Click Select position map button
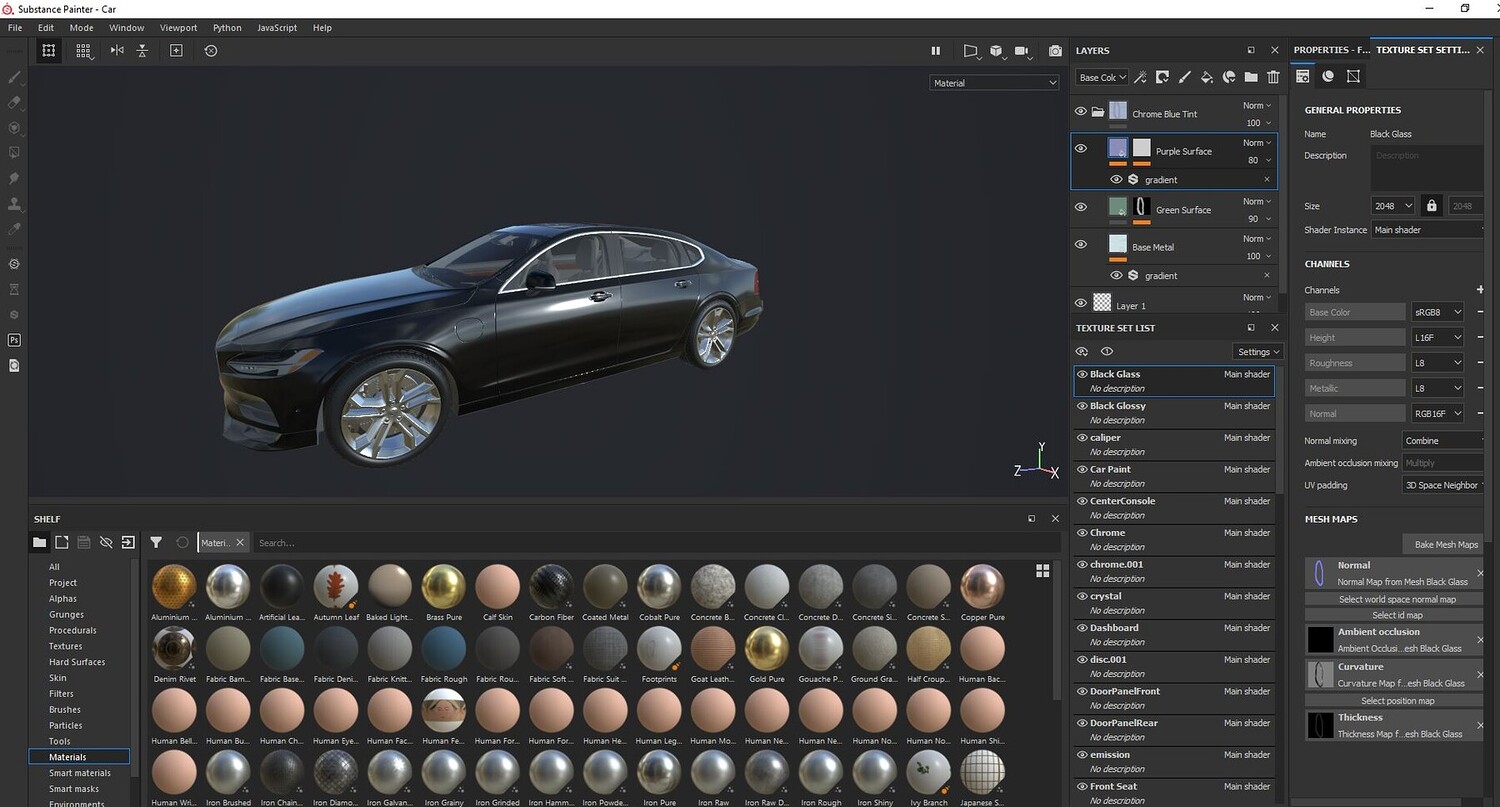 [1397, 701]
